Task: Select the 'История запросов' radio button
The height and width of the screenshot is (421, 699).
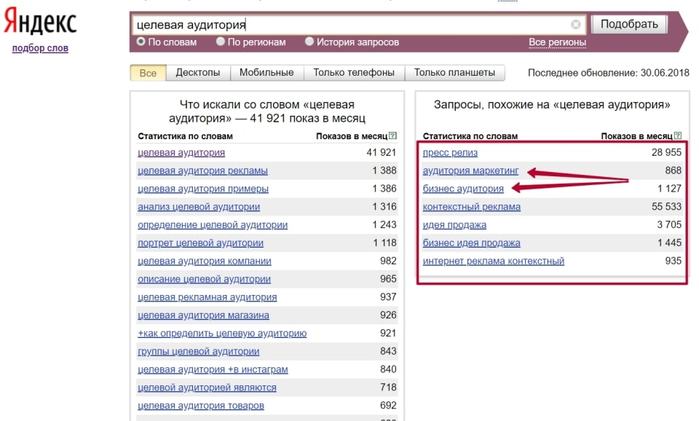Action: pos(309,41)
